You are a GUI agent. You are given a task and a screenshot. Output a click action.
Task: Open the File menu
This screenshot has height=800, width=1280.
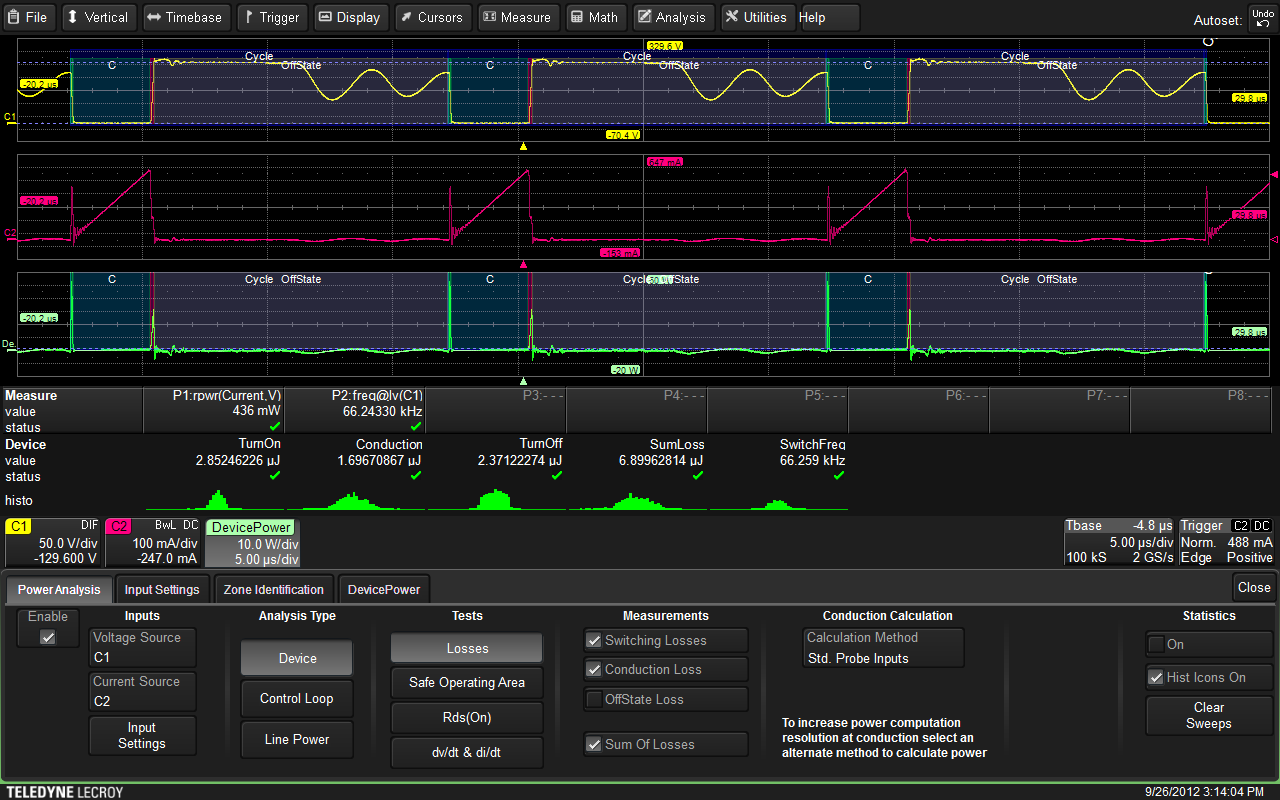[29, 17]
